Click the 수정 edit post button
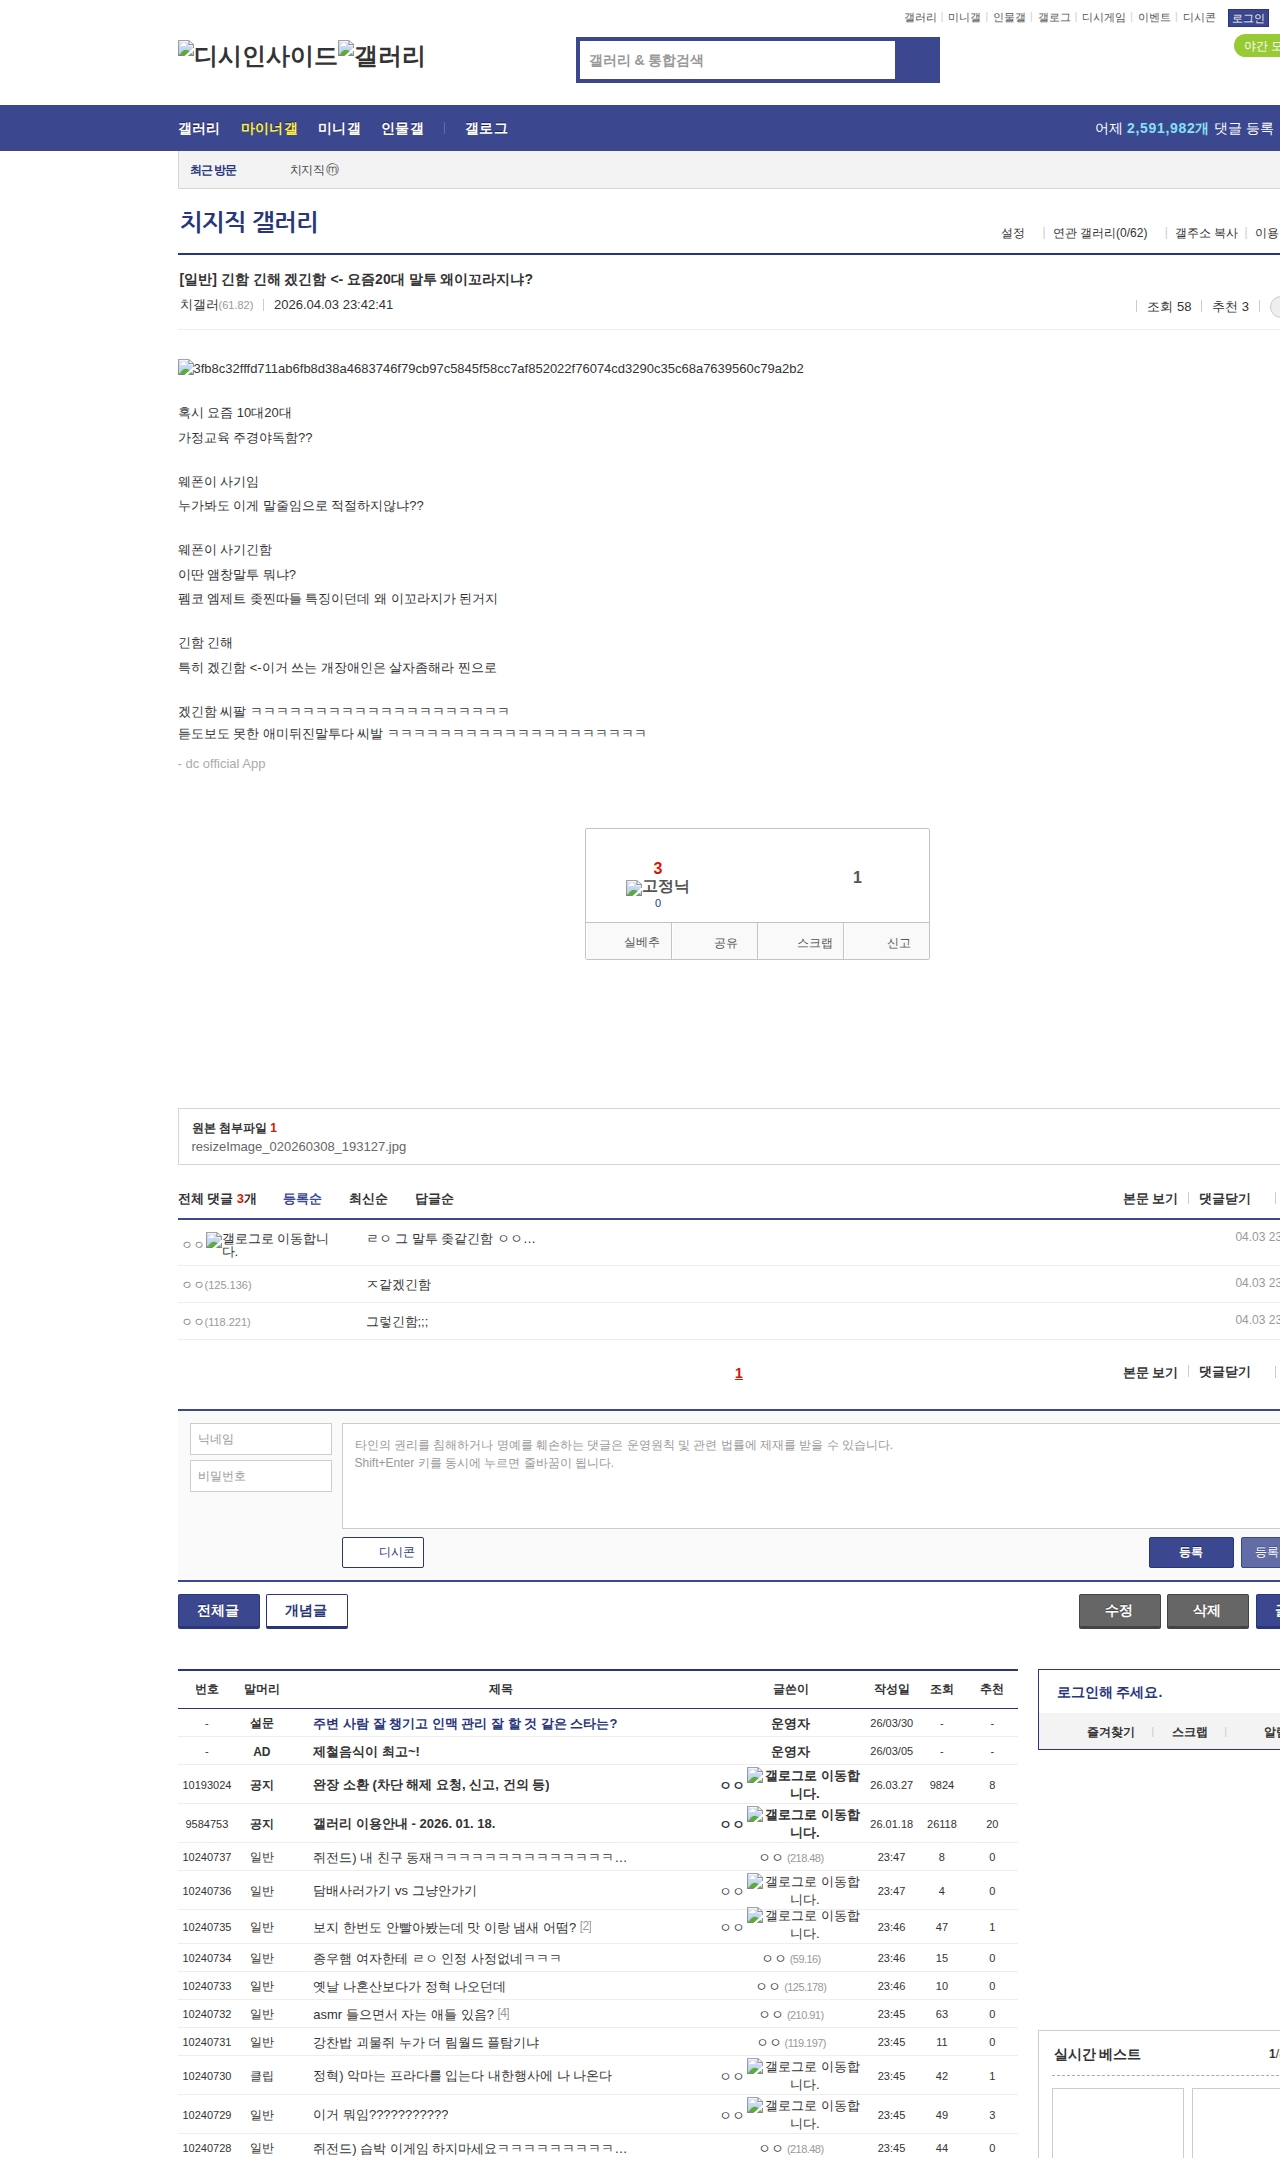The image size is (1280, 2158). (x=1120, y=1610)
